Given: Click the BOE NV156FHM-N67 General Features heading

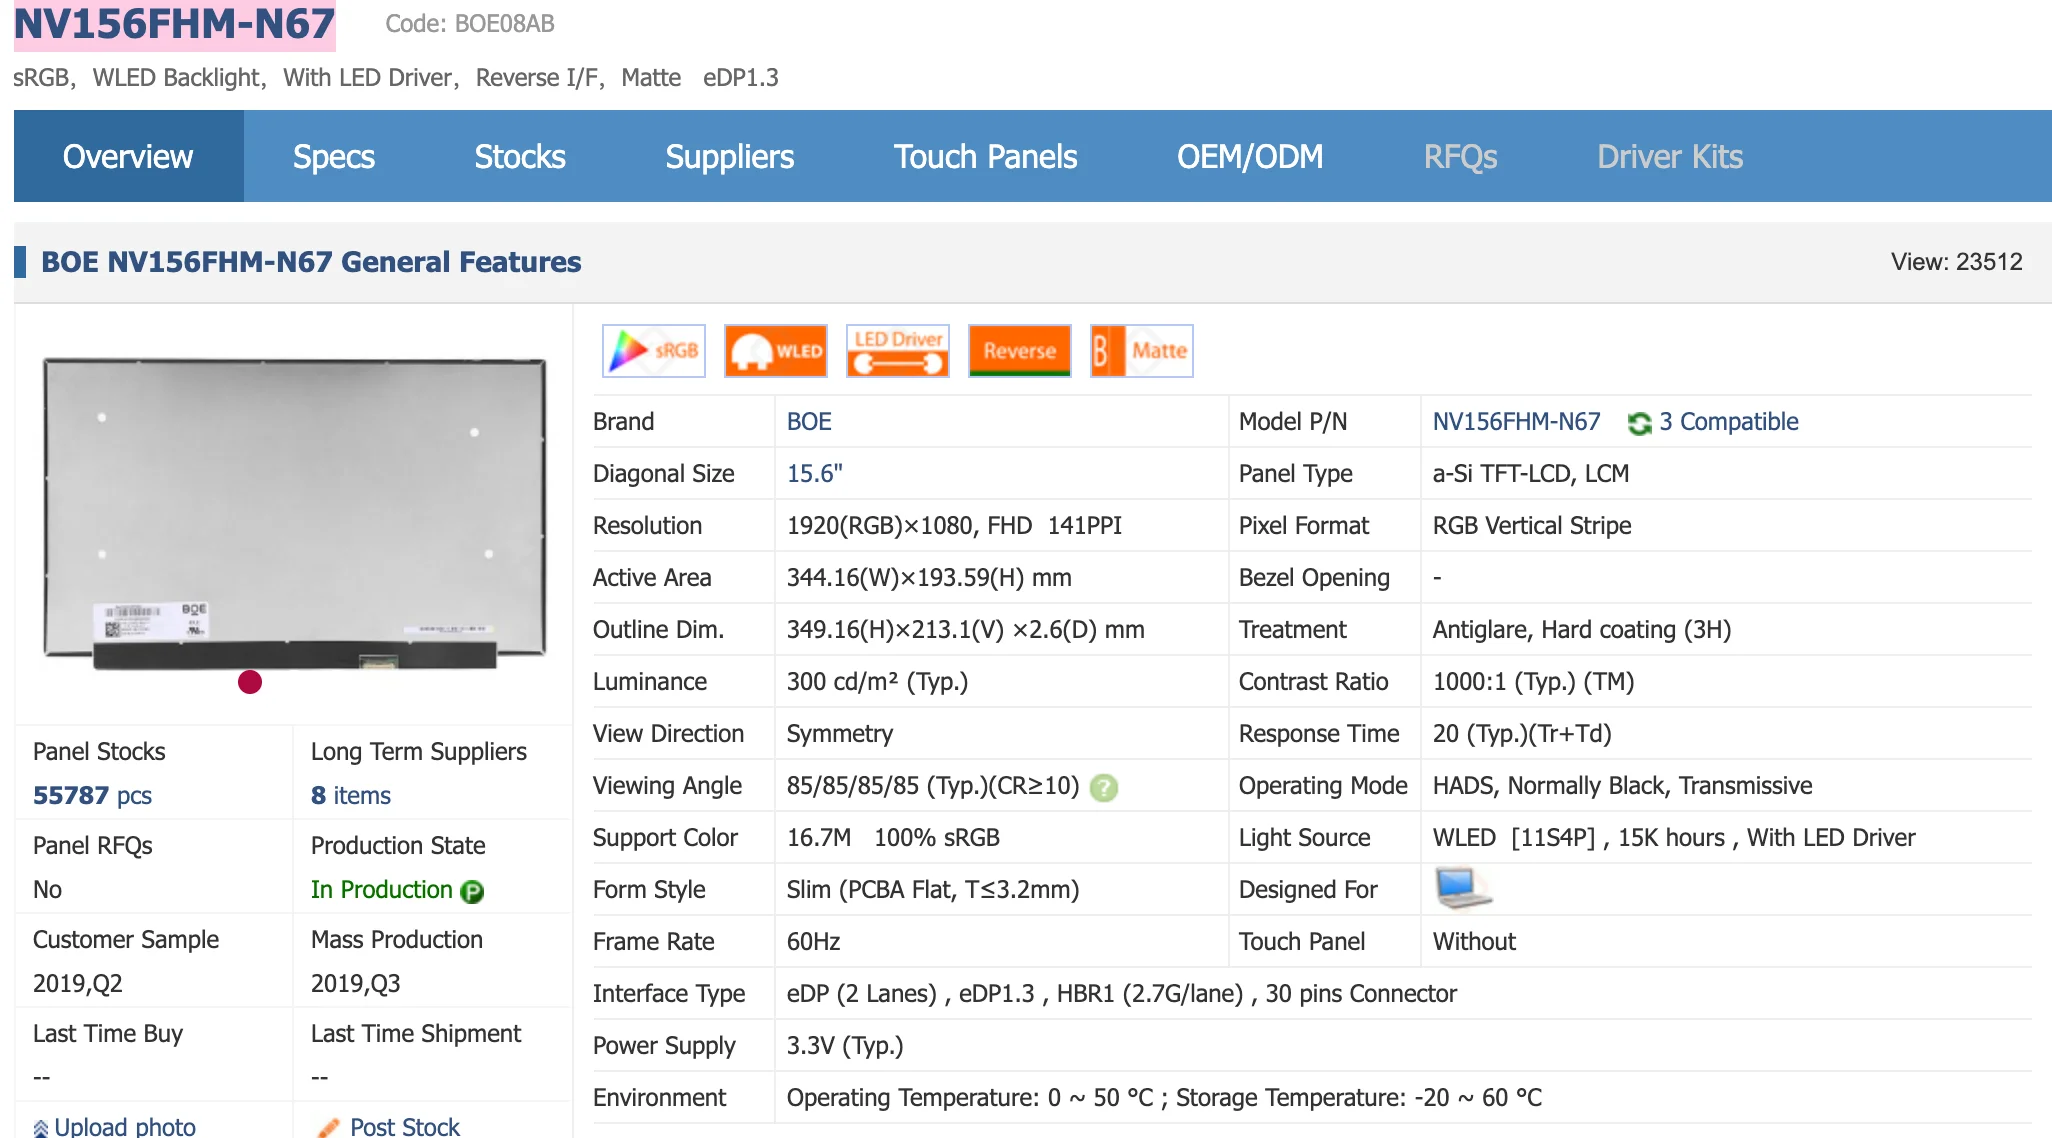Looking at the screenshot, I should (311, 262).
